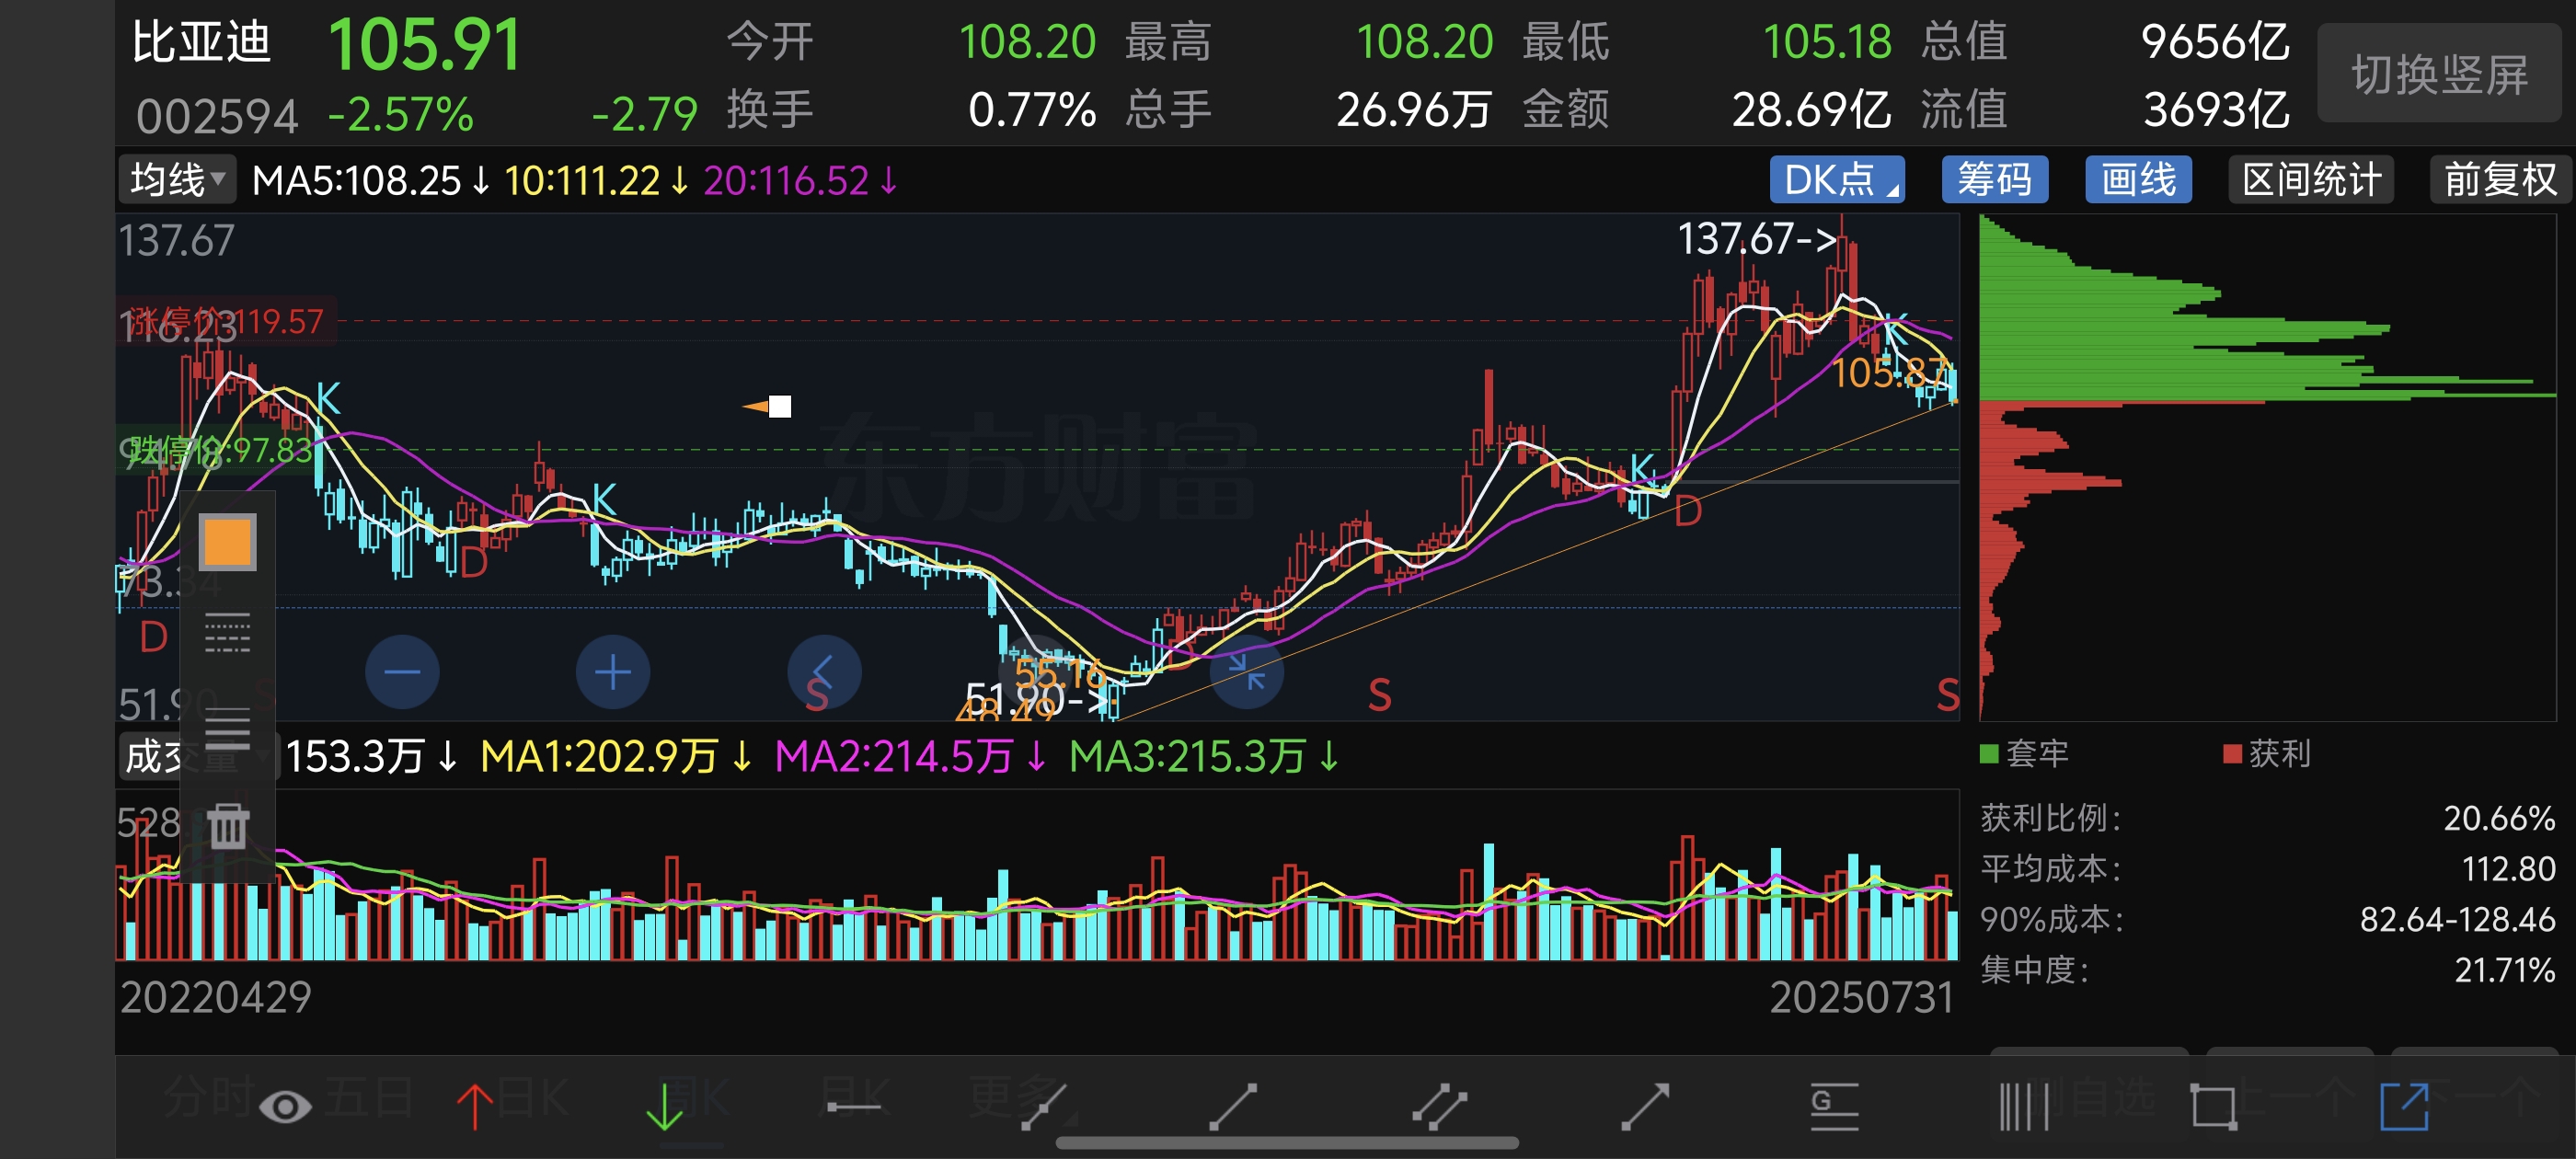Open line dash style options
This screenshot has height=1159, width=2576.
228,633
